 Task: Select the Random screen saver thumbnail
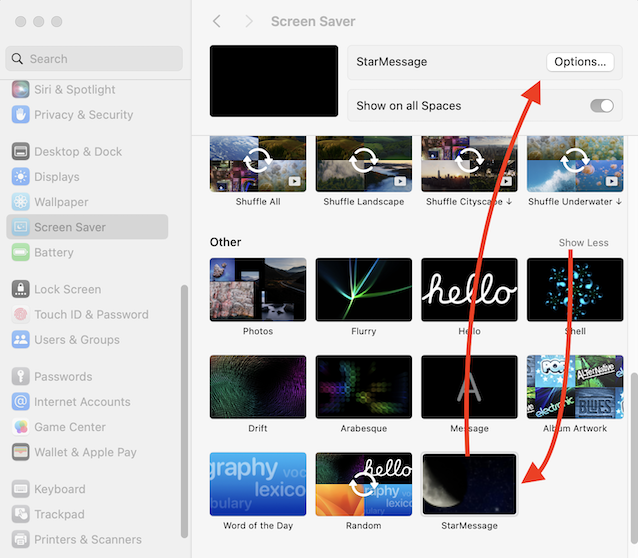click(364, 484)
